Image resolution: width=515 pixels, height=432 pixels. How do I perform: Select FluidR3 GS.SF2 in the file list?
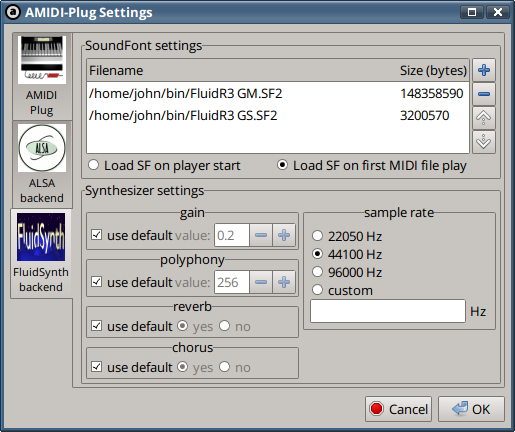[x=277, y=116]
